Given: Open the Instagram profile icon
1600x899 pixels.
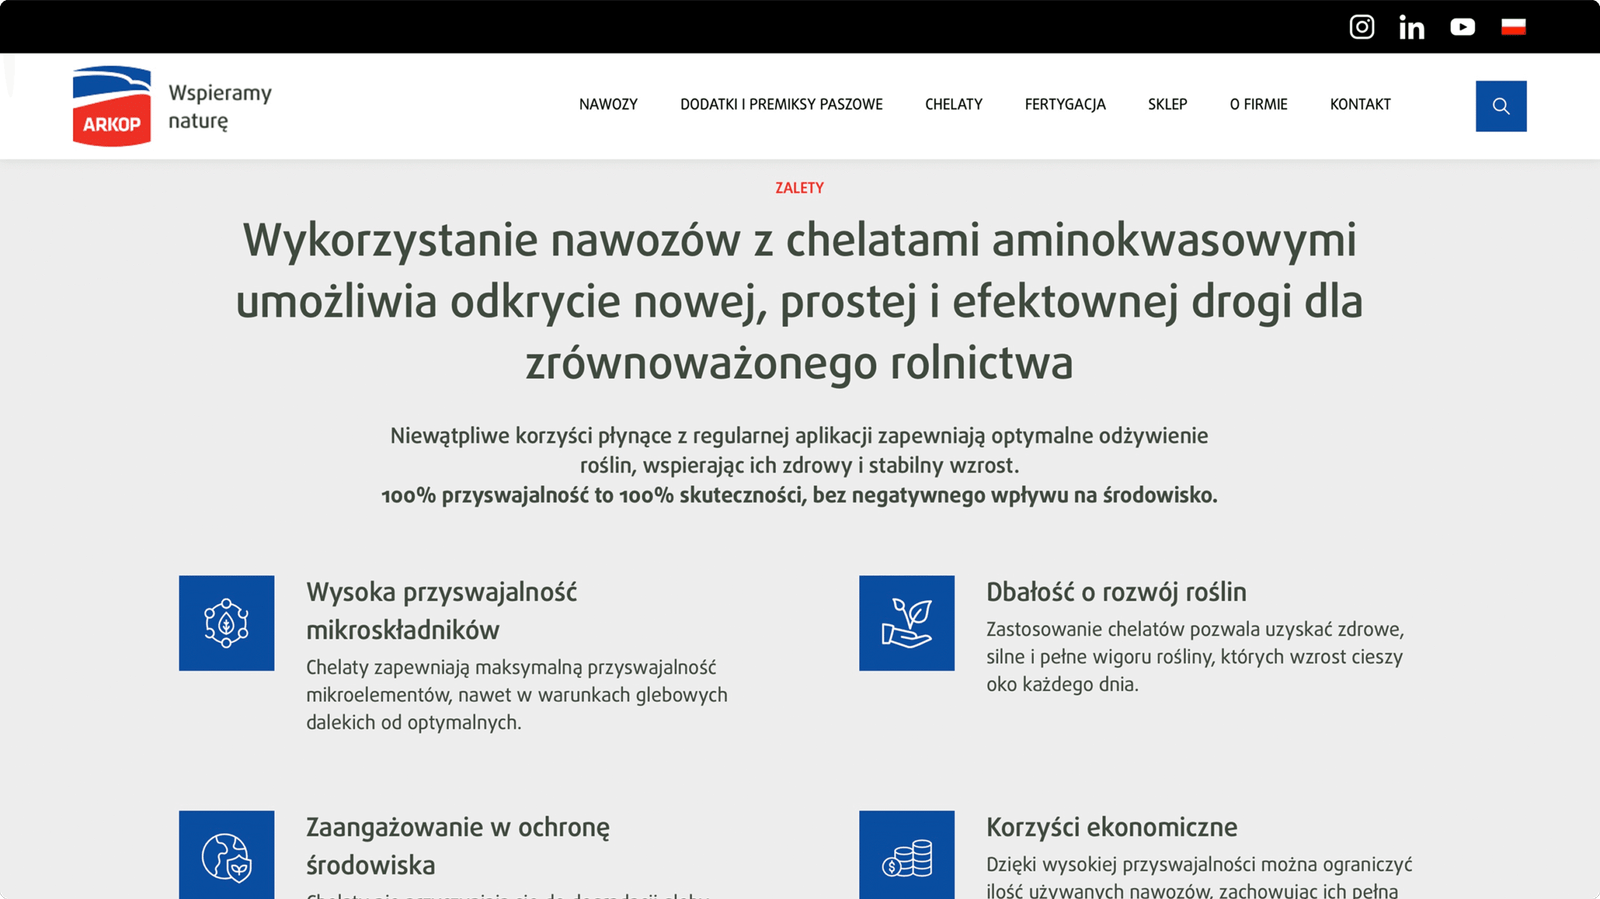Looking at the screenshot, I should point(1361,27).
